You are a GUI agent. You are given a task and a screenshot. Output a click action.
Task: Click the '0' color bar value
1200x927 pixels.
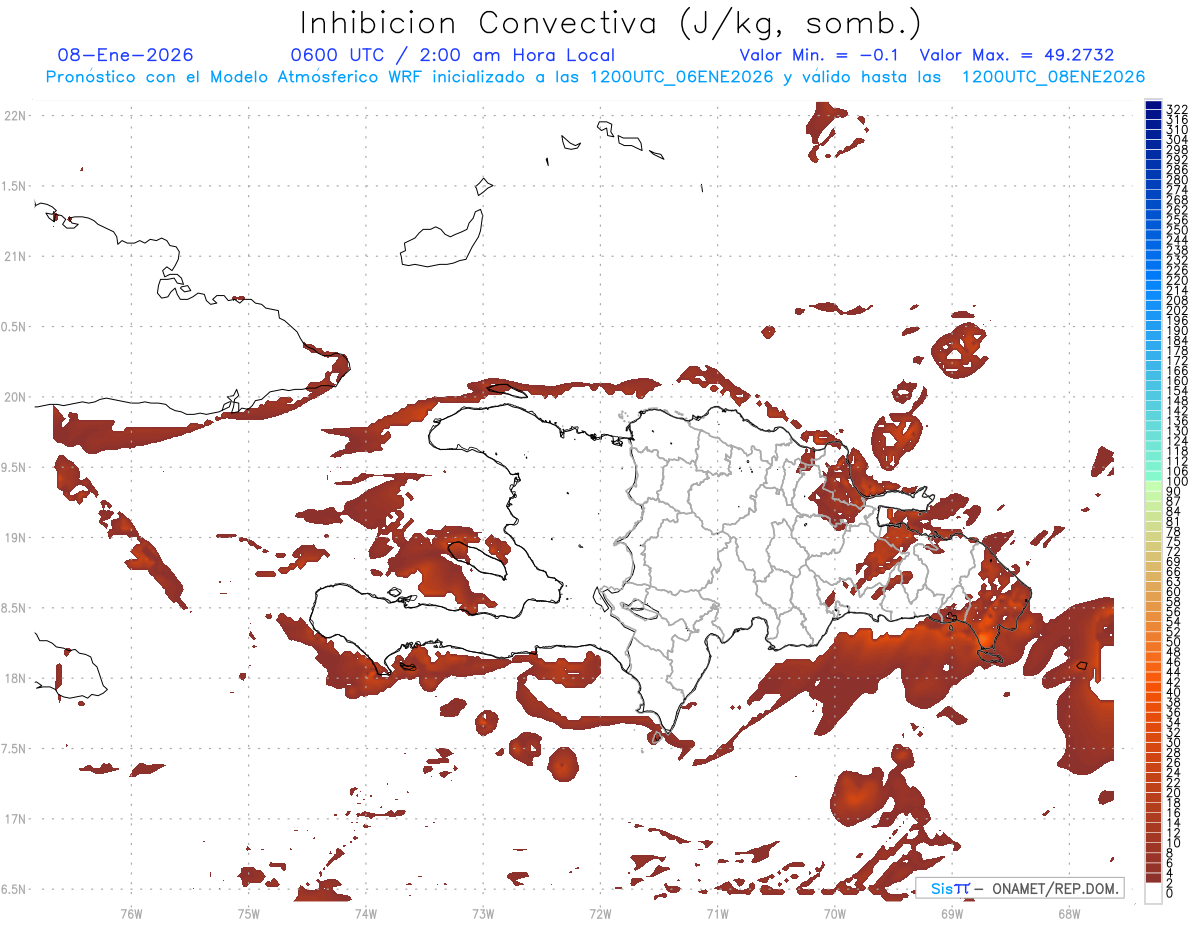[x=1170, y=892]
